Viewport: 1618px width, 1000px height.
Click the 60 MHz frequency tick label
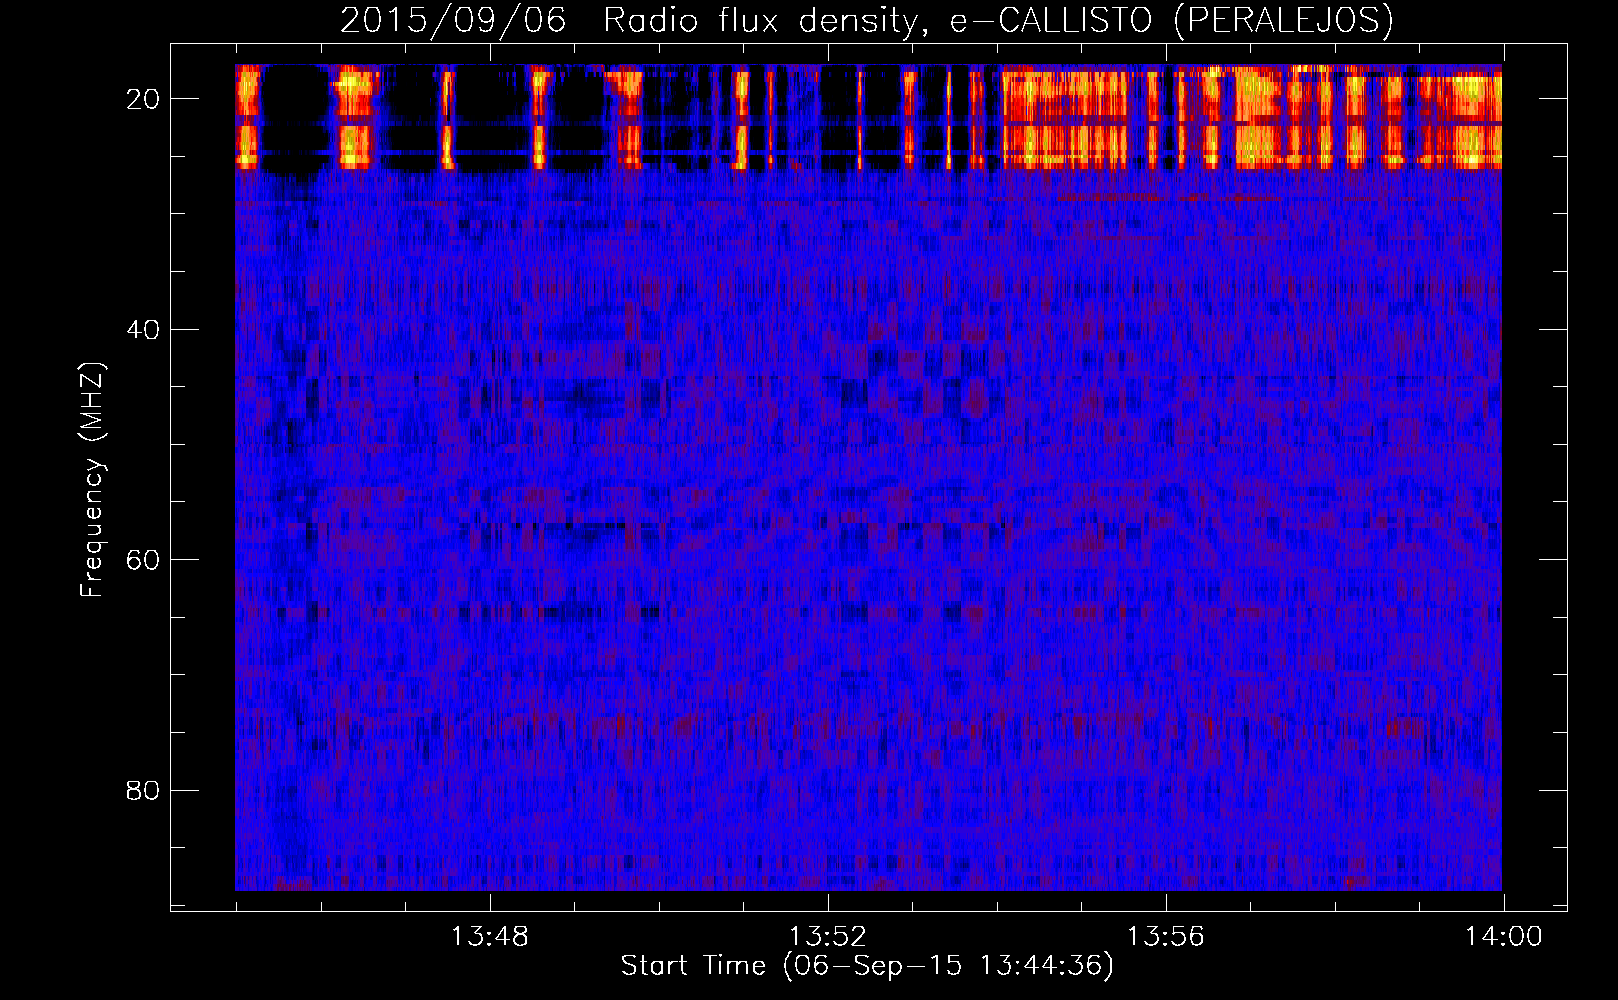144,560
